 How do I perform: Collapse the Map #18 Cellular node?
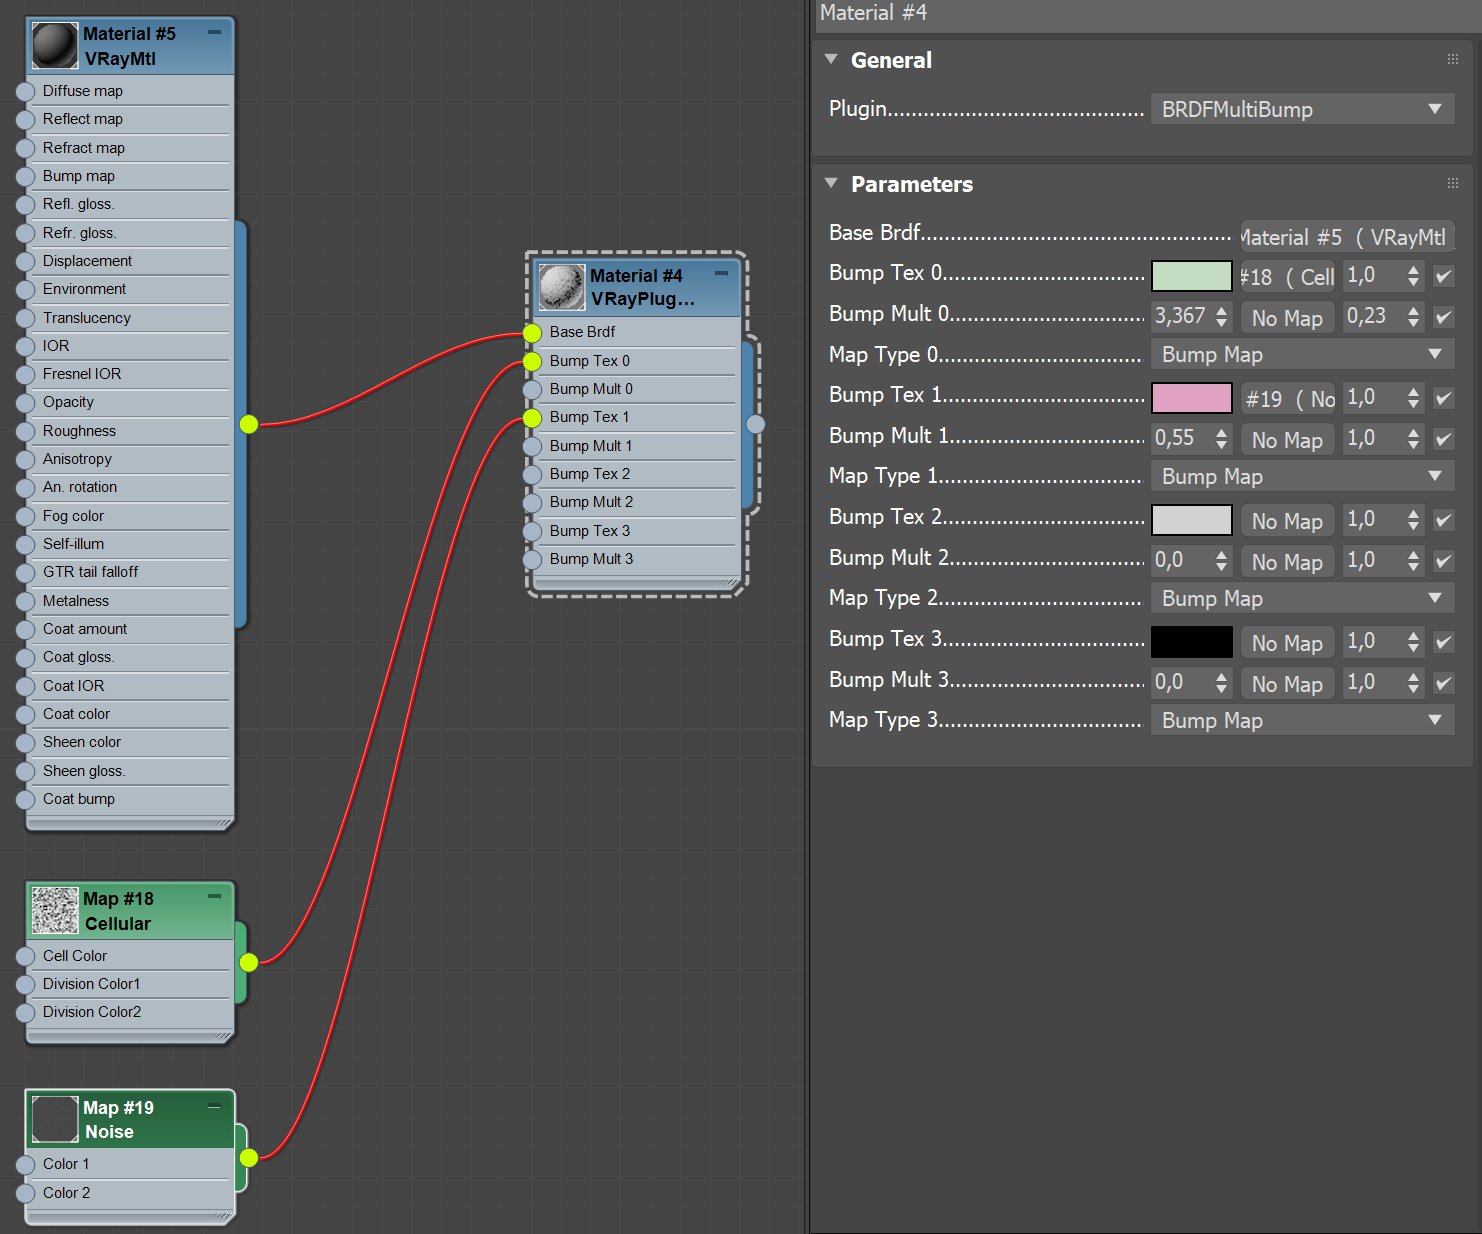click(213, 897)
